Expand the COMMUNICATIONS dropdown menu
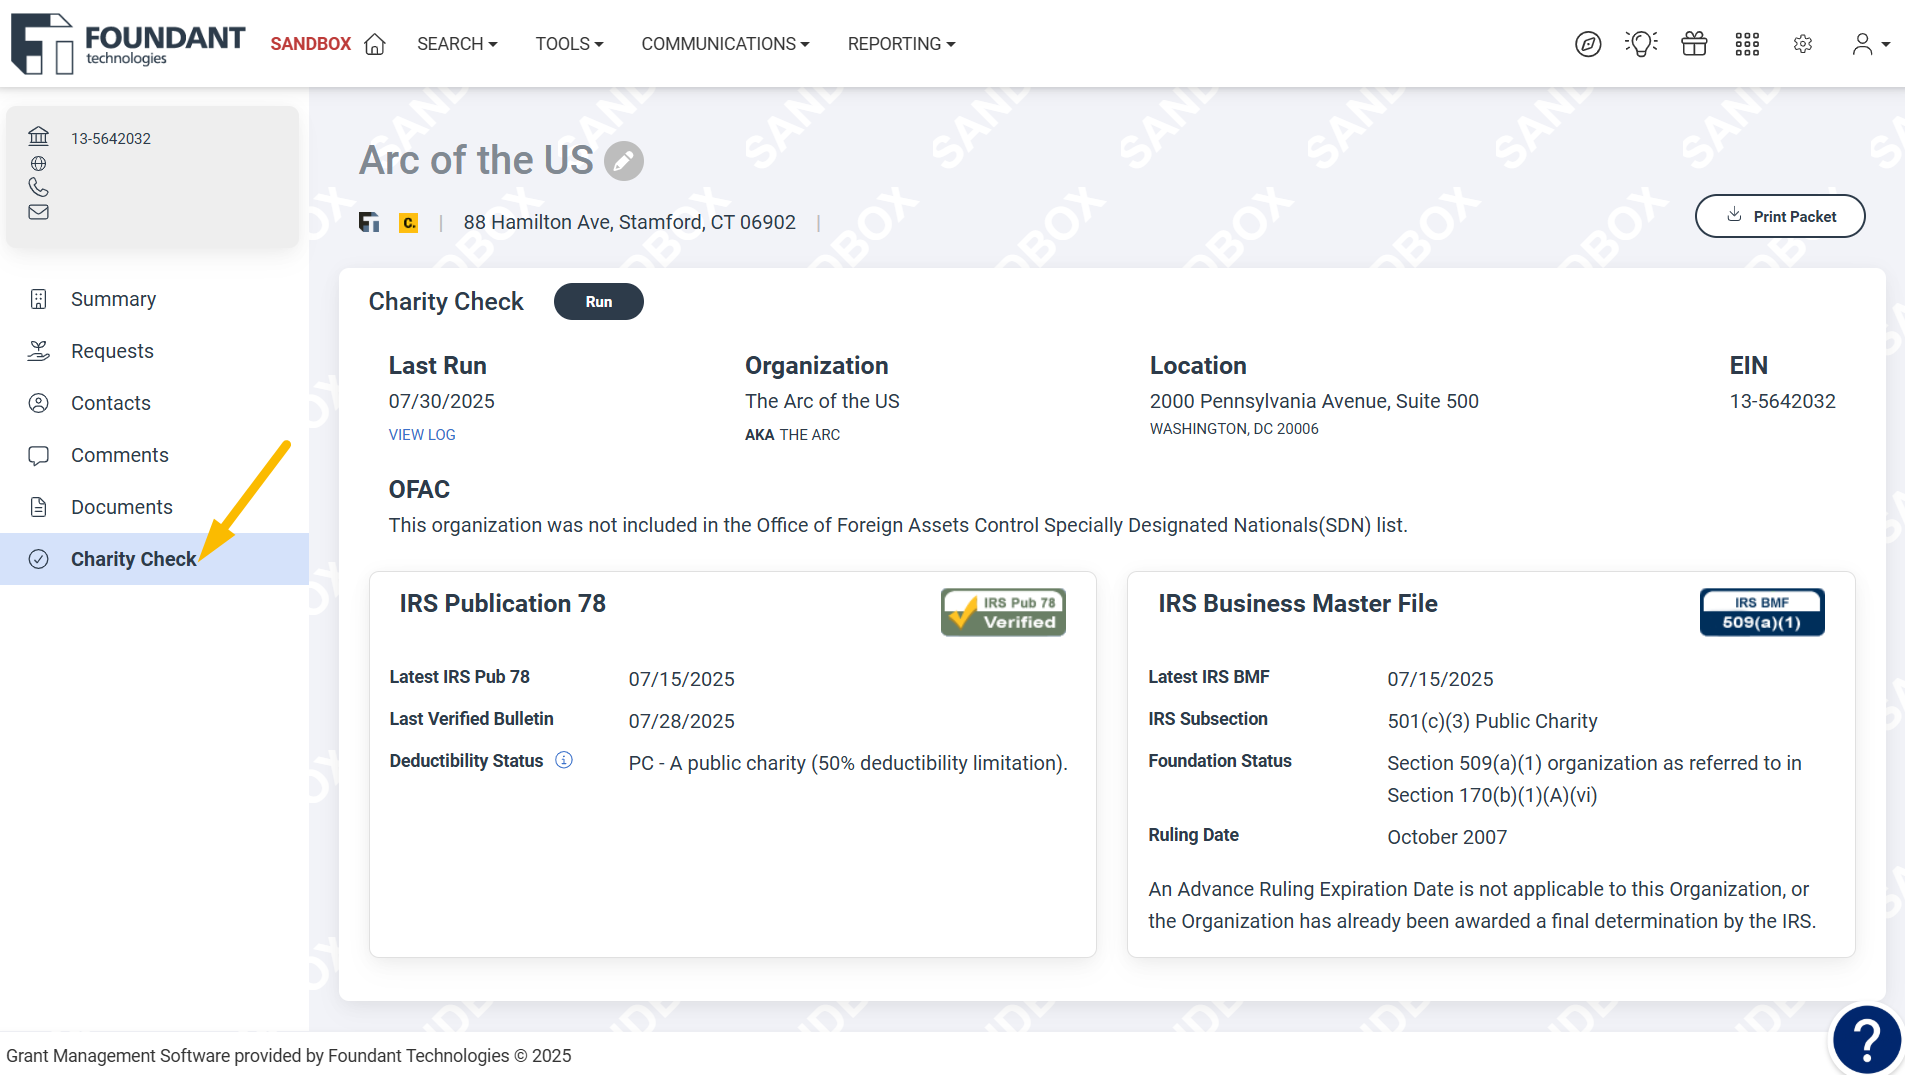The width and height of the screenshot is (1905, 1075). (725, 44)
